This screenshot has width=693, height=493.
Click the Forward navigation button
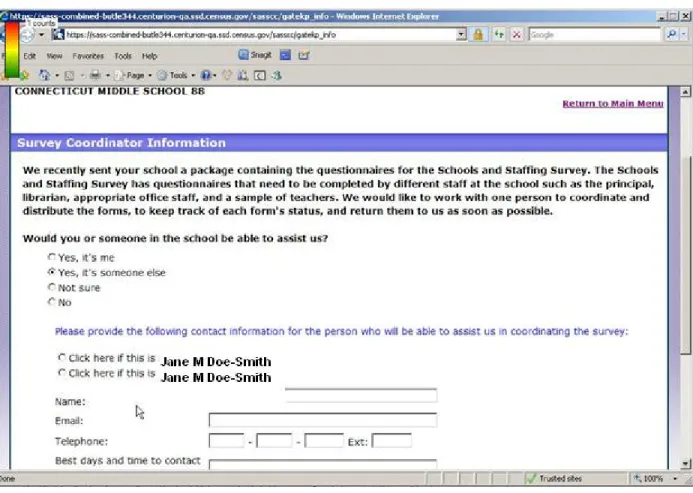click(x=27, y=34)
